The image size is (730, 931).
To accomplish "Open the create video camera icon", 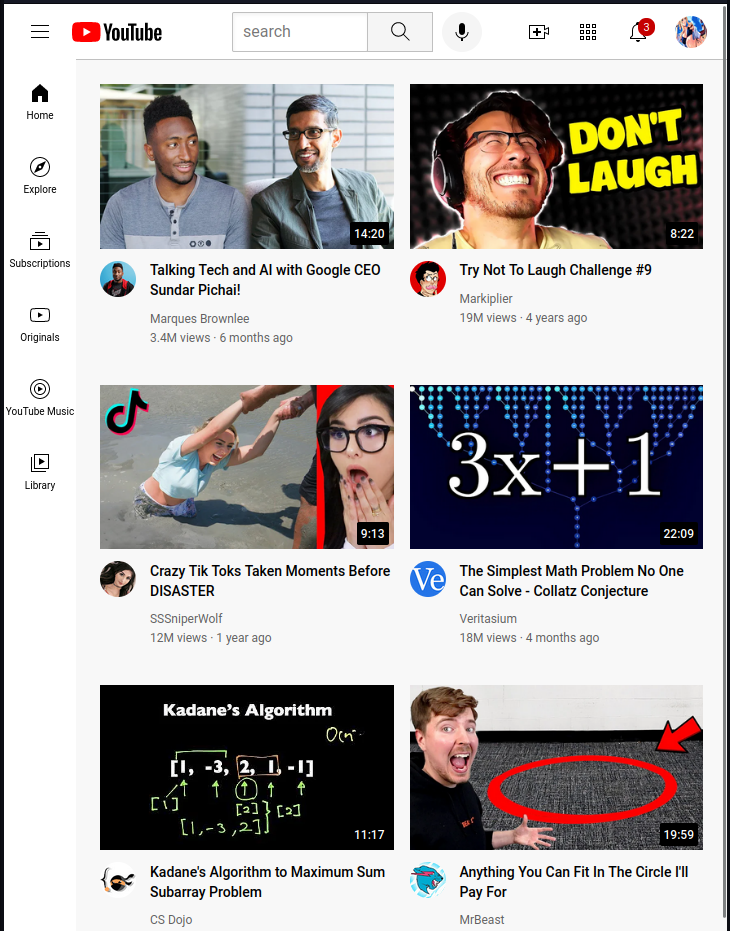I will pyautogui.click(x=539, y=31).
